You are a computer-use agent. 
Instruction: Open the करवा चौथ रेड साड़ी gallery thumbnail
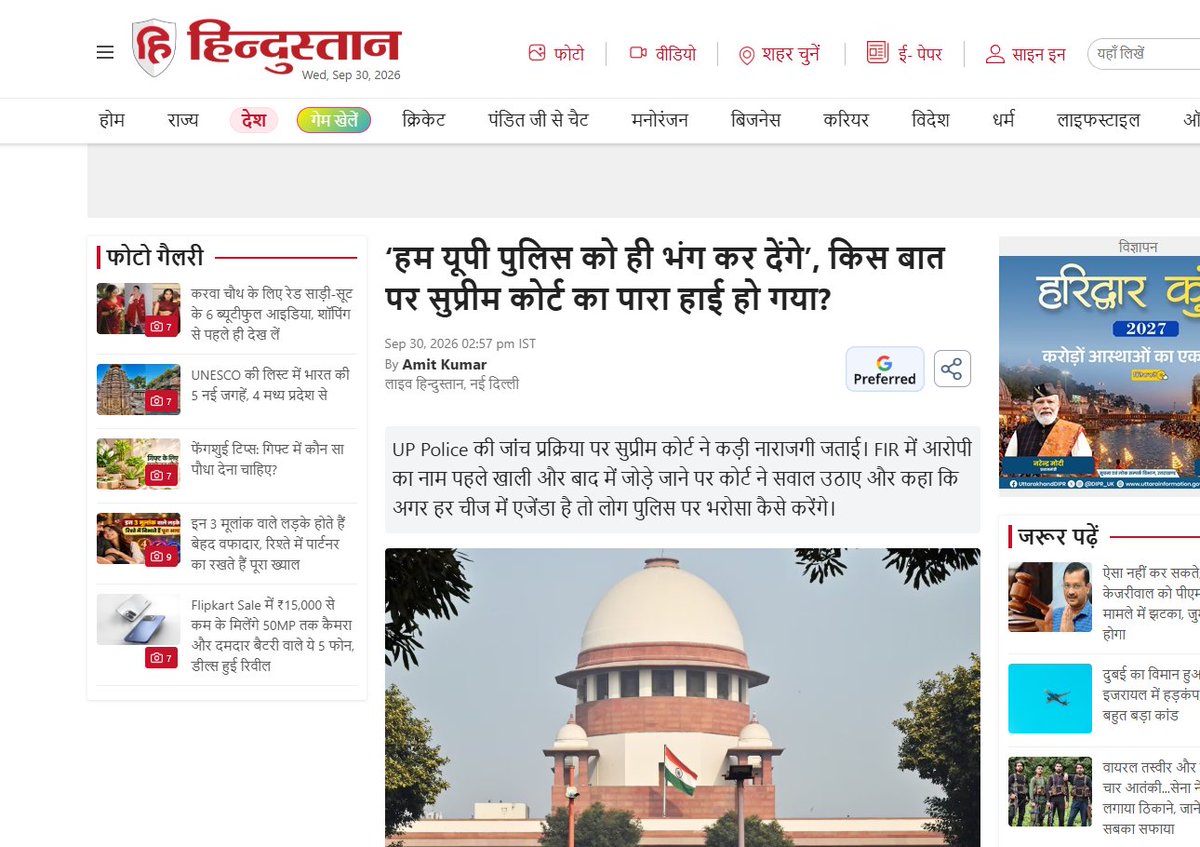(138, 309)
